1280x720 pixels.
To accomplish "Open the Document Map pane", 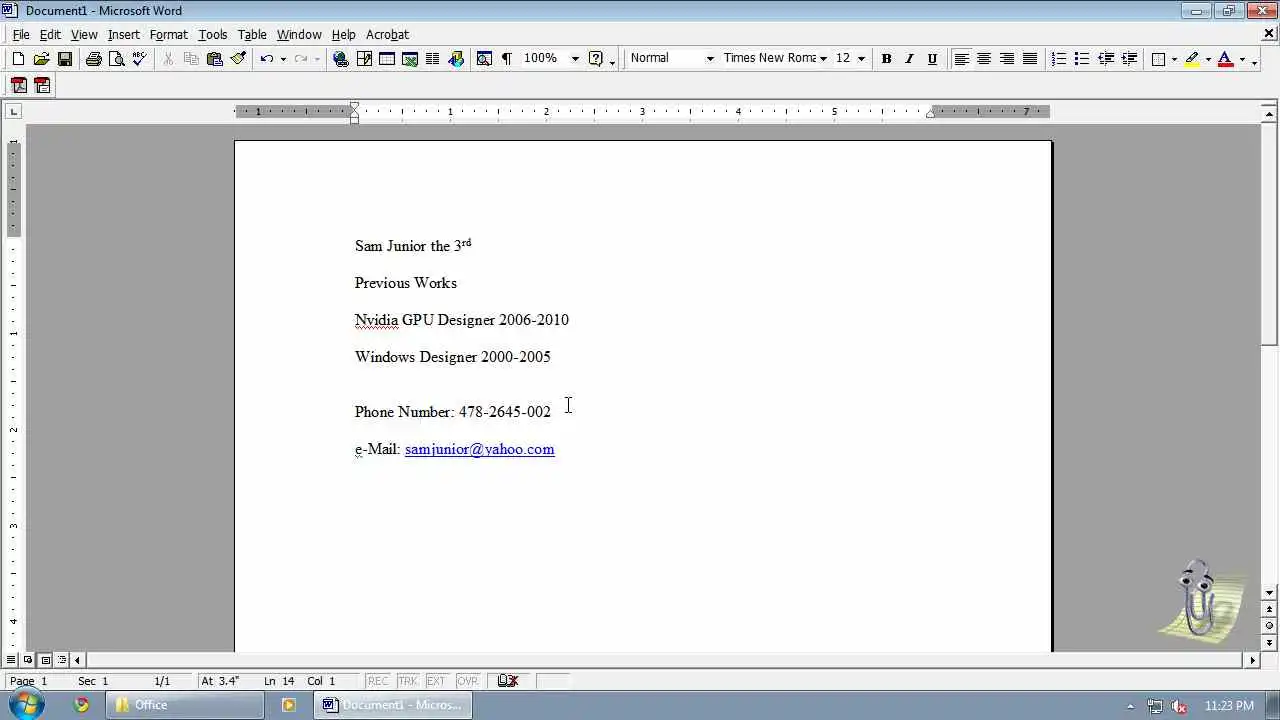I will 484,59.
